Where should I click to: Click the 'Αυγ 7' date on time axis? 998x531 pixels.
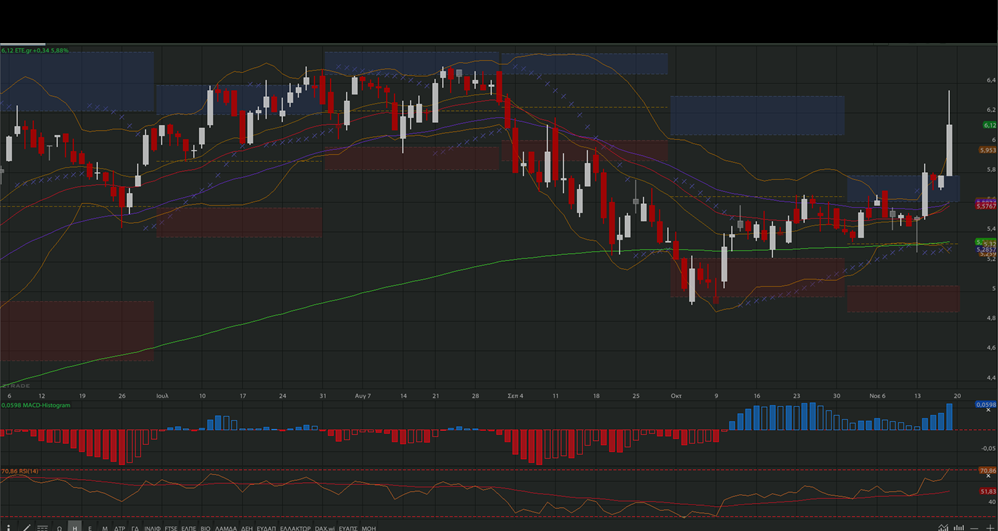(x=363, y=395)
